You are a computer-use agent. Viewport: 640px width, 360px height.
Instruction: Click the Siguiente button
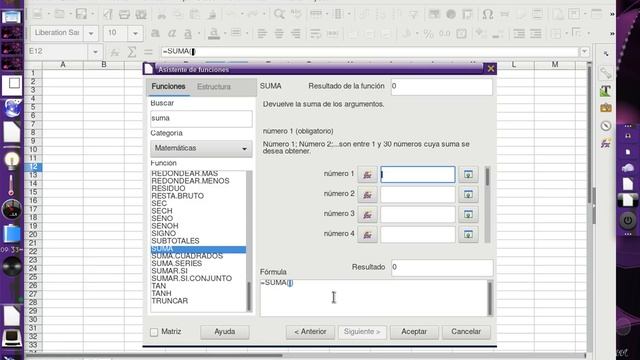[362, 332]
